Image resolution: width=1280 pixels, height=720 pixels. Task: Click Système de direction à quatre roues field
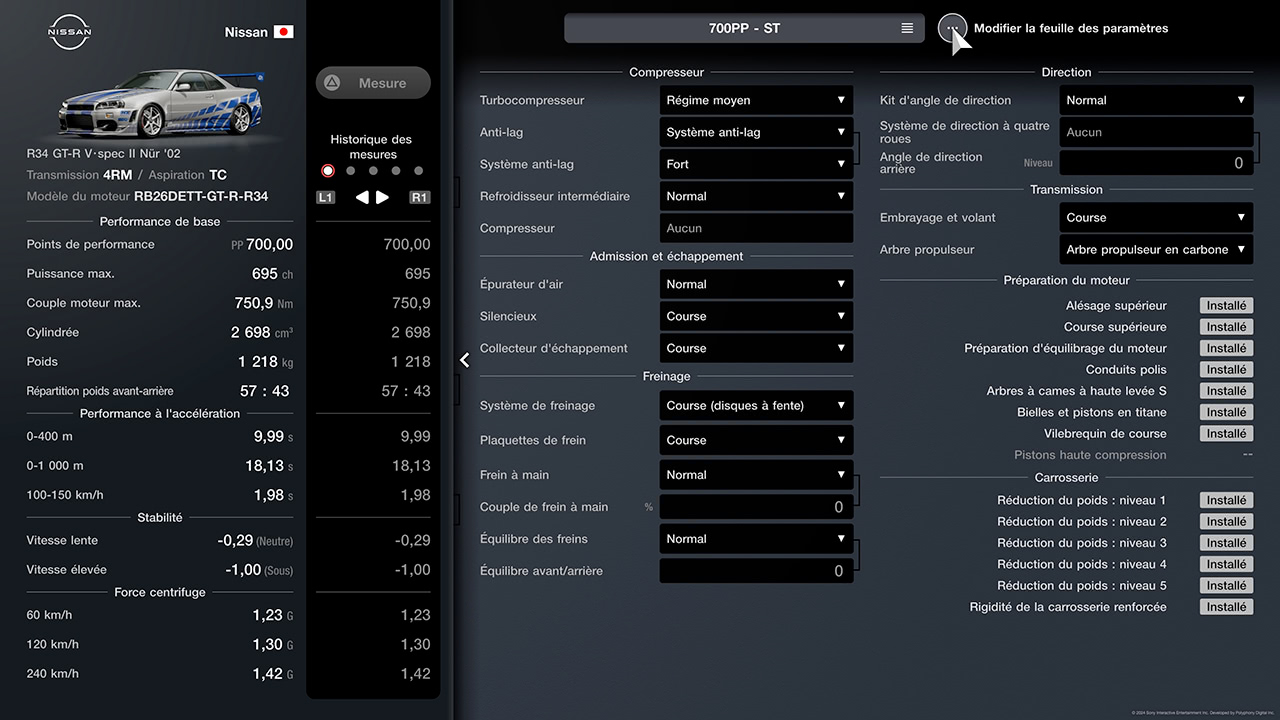[x=1156, y=132]
